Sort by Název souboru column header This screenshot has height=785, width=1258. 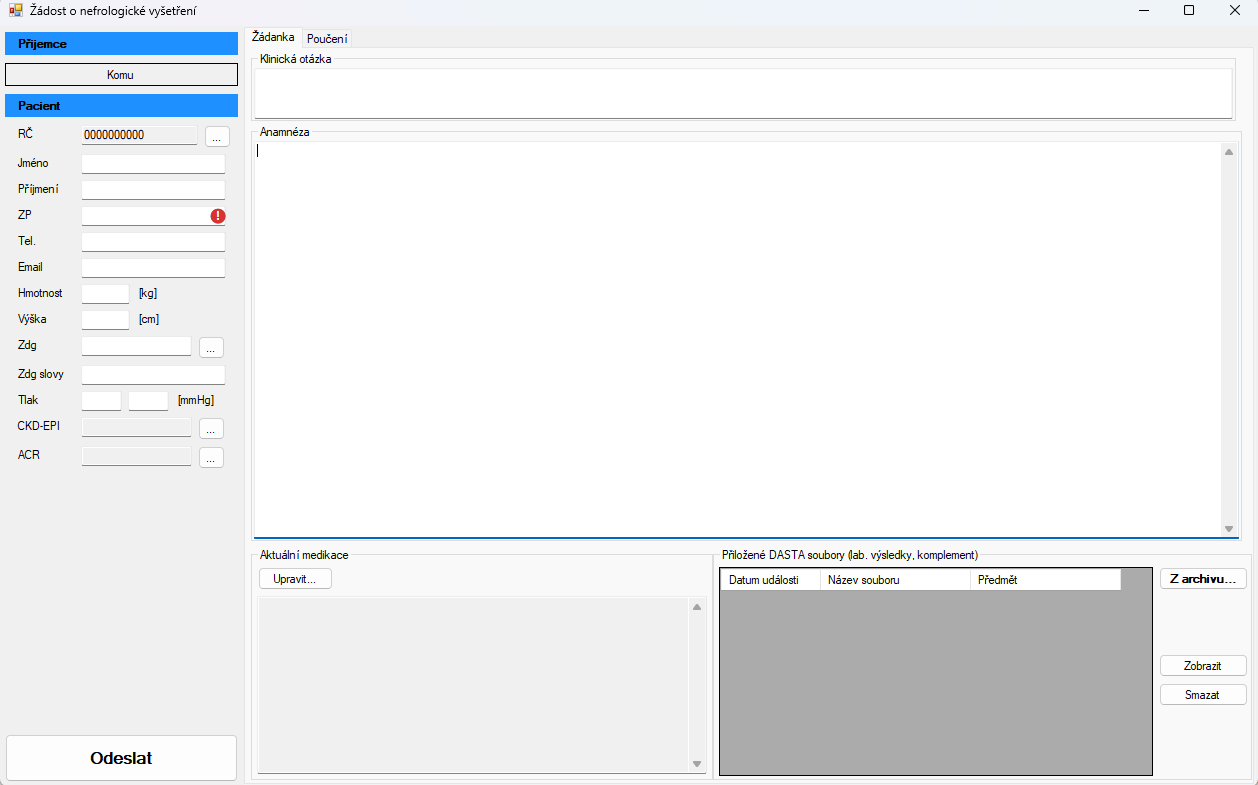896,580
